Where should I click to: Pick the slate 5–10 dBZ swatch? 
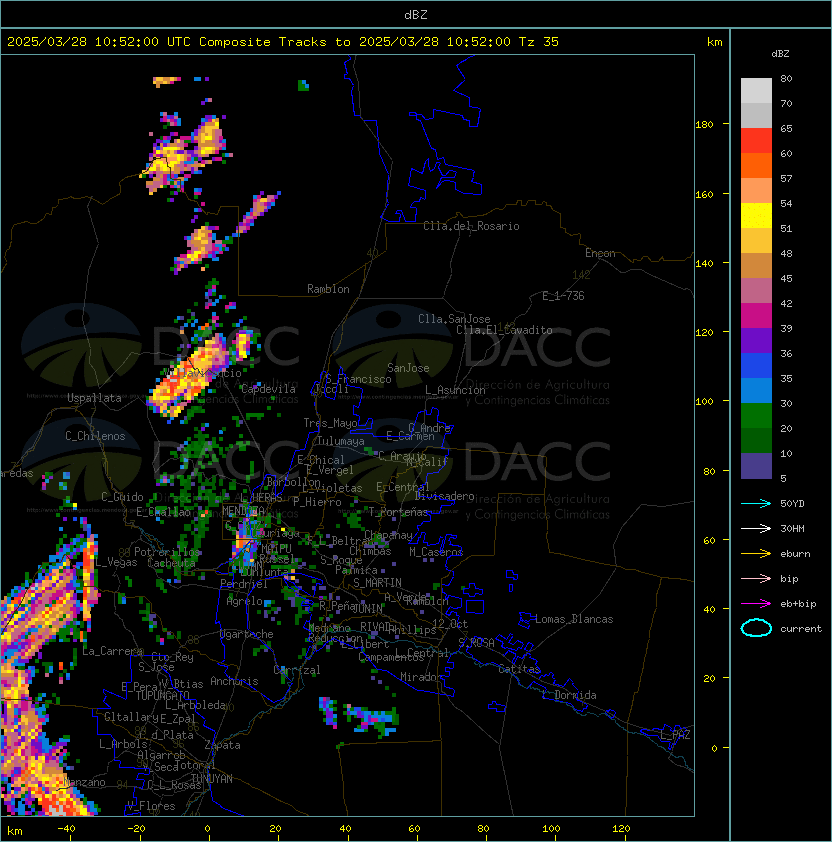point(756,466)
